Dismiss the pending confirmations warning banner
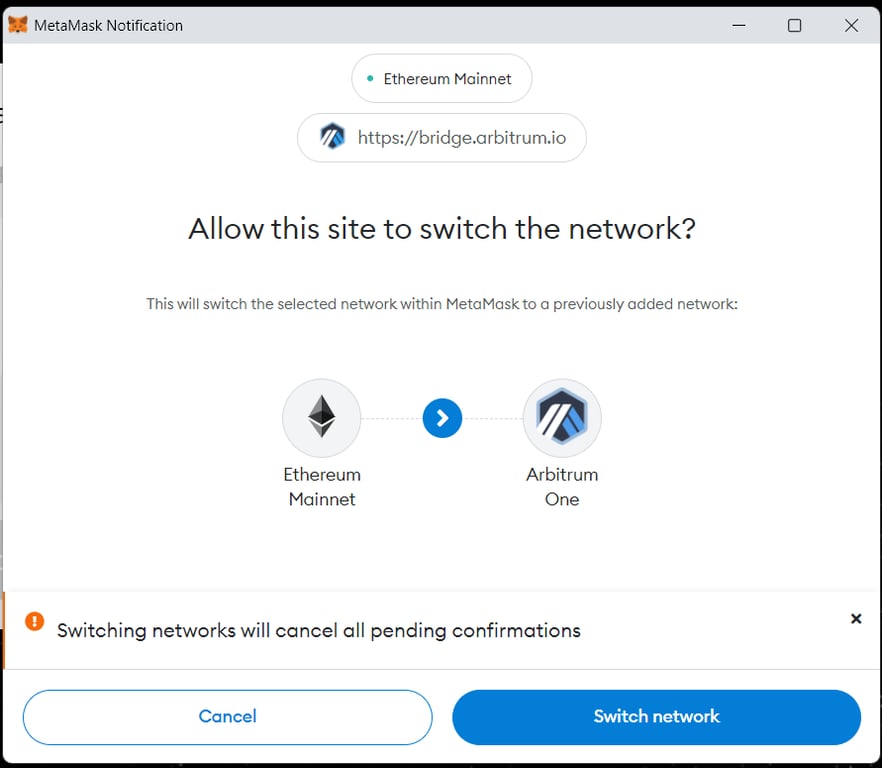Screen dimensions: 882x768 click(856, 618)
